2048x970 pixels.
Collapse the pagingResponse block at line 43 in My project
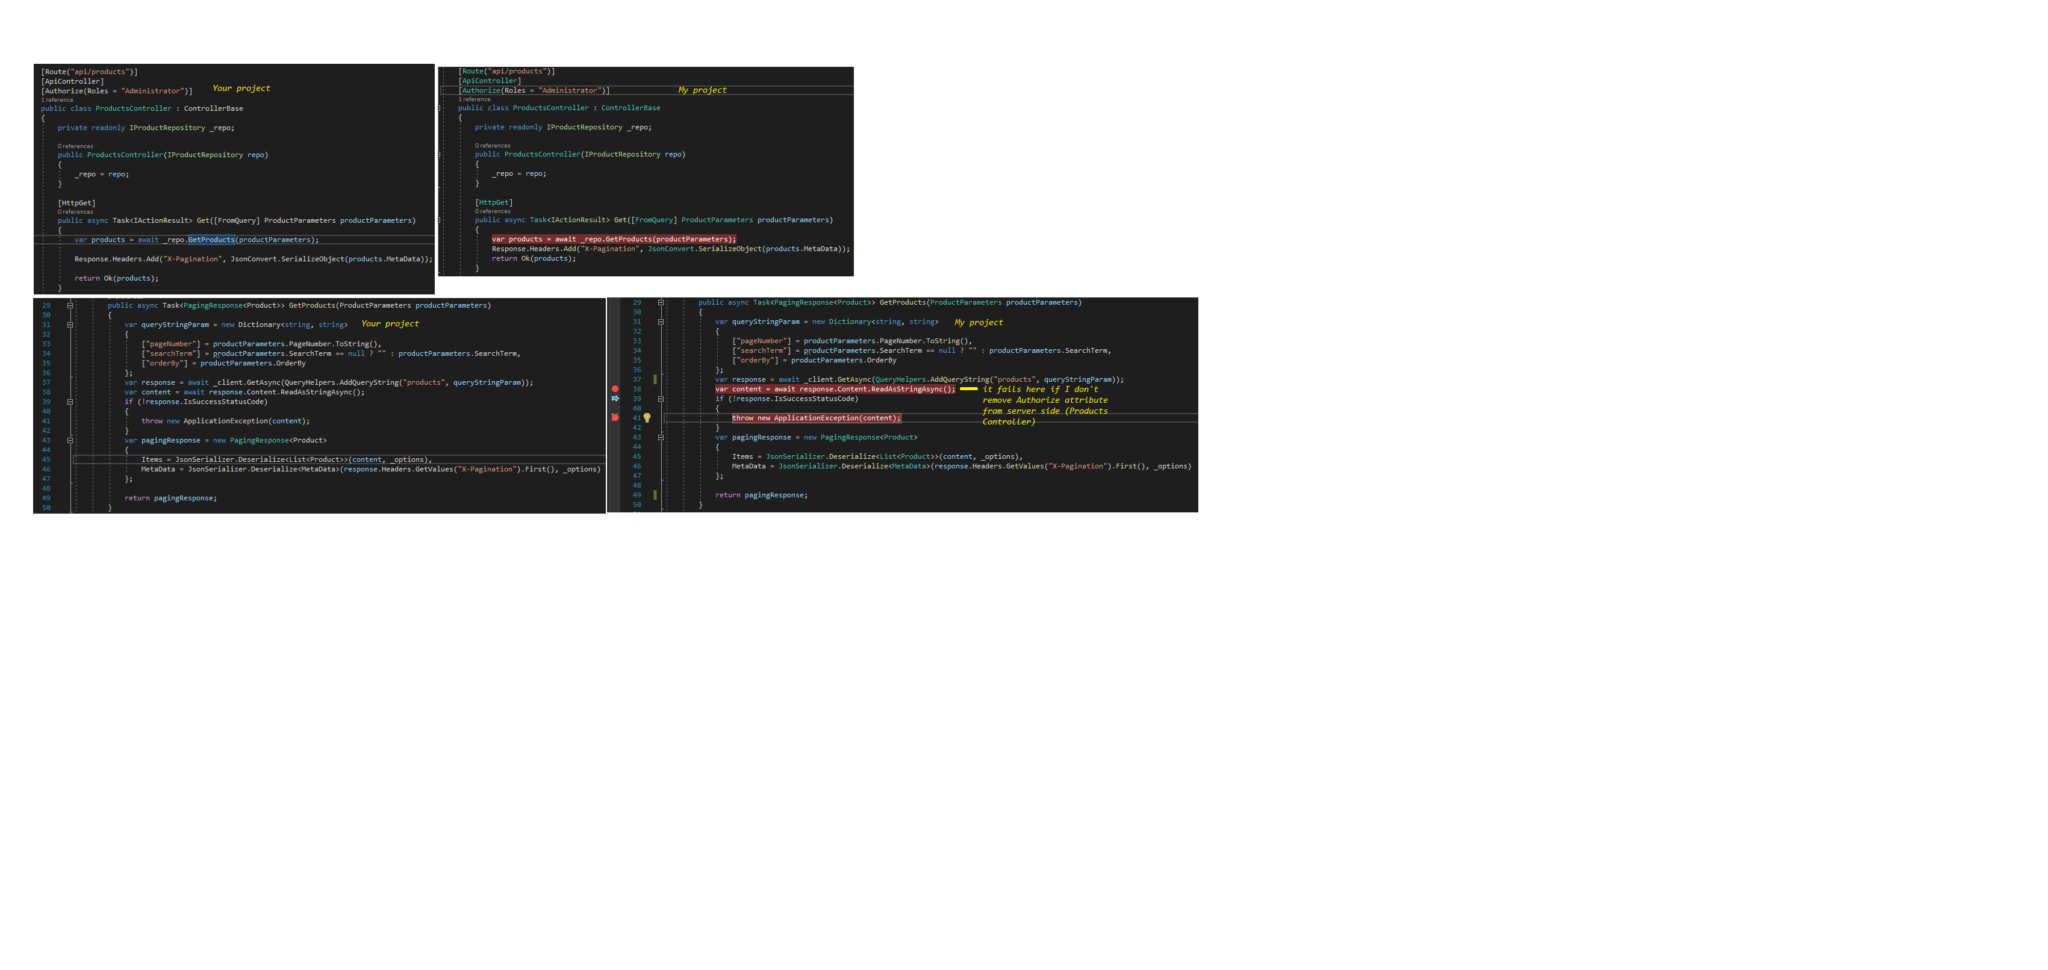pos(661,437)
